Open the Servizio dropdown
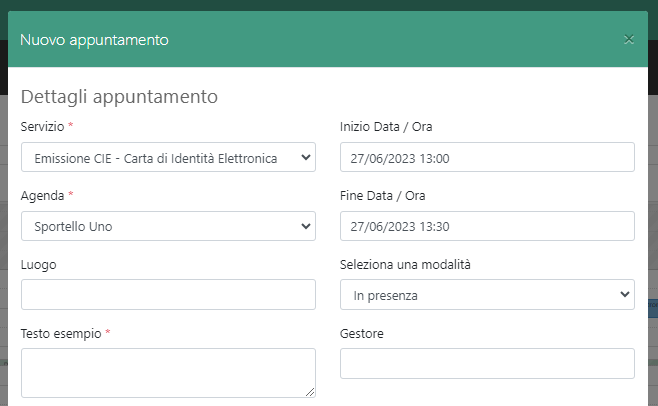Screen dimensions: 658x406 (168, 158)
